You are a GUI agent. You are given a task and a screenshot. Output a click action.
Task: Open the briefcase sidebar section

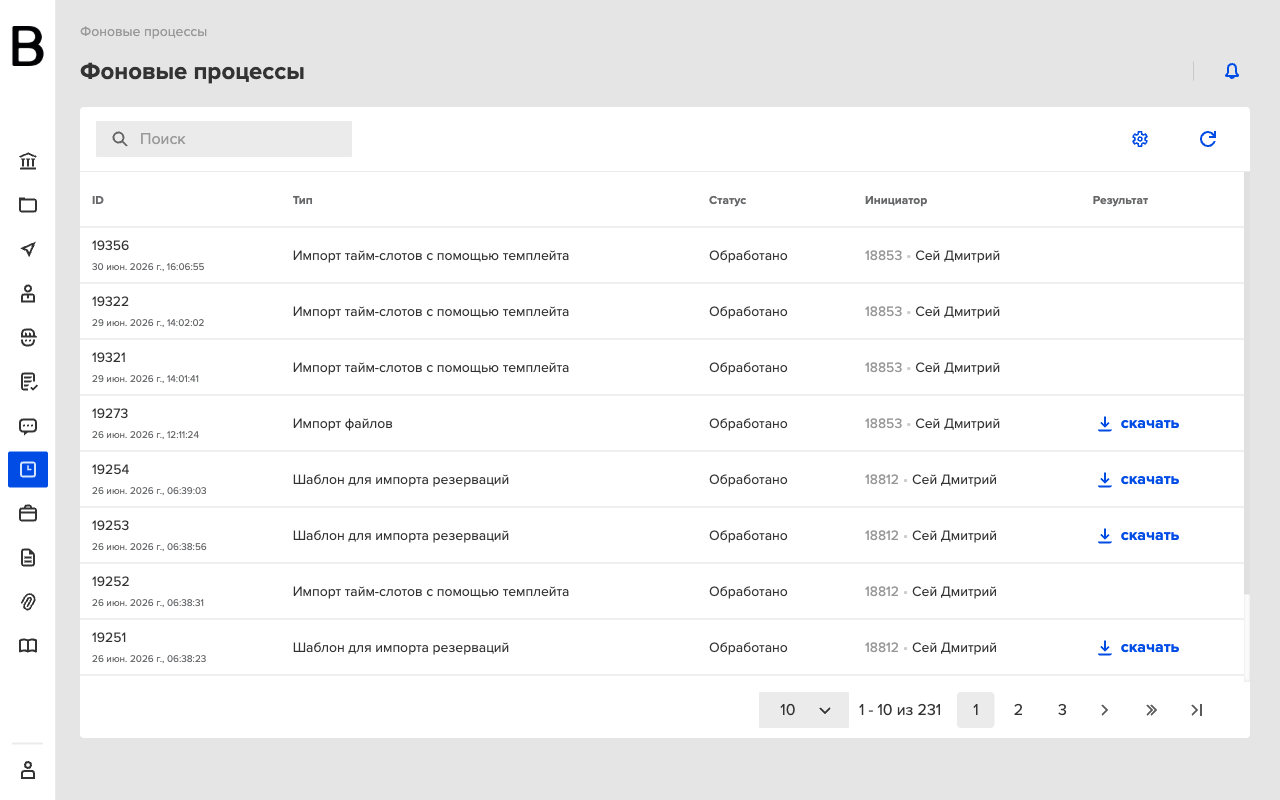28,514
